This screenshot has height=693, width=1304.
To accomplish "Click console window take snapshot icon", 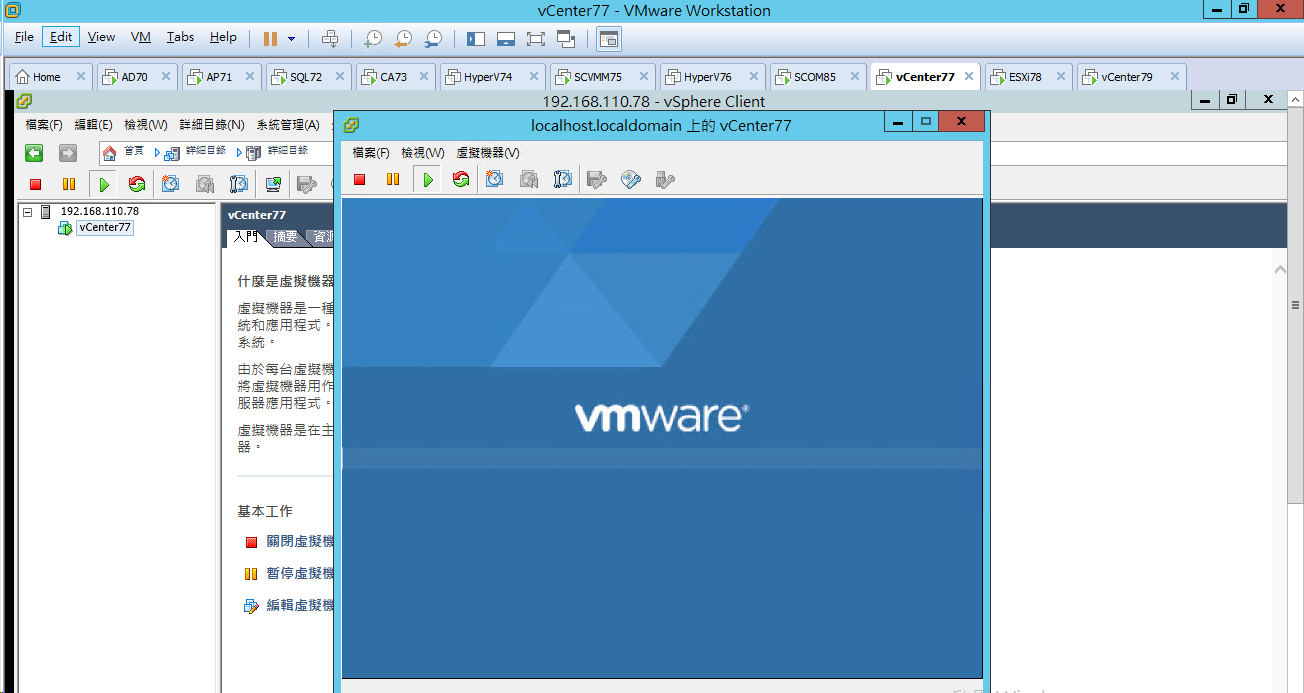I will (495, 180).
